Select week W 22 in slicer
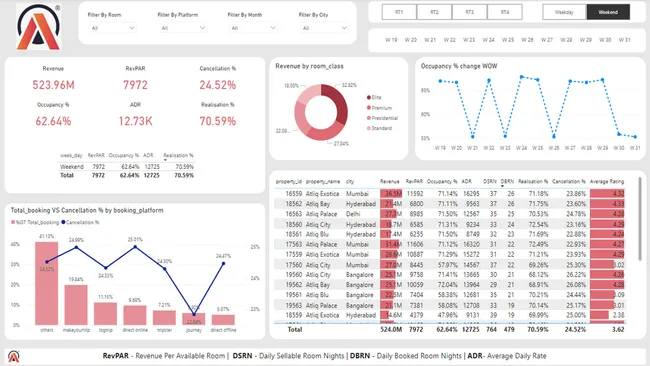This screenshot has width=650, height=366. (449, 40)
